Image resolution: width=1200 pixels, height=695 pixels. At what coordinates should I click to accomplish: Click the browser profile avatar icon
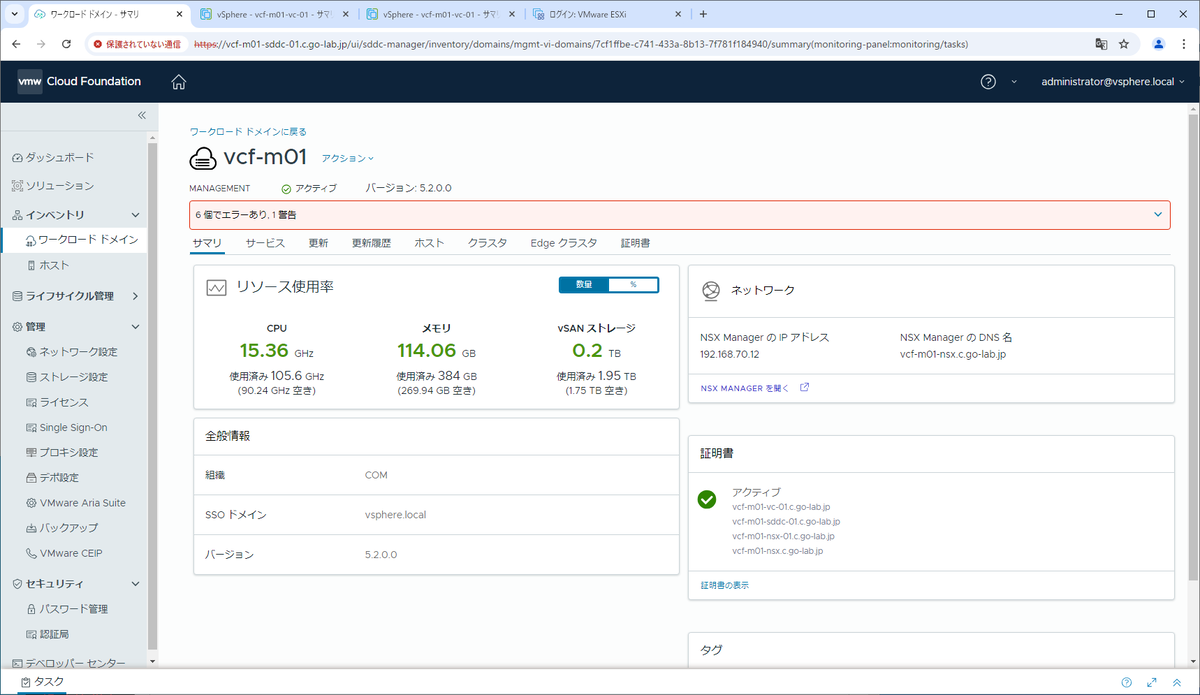1158,44
